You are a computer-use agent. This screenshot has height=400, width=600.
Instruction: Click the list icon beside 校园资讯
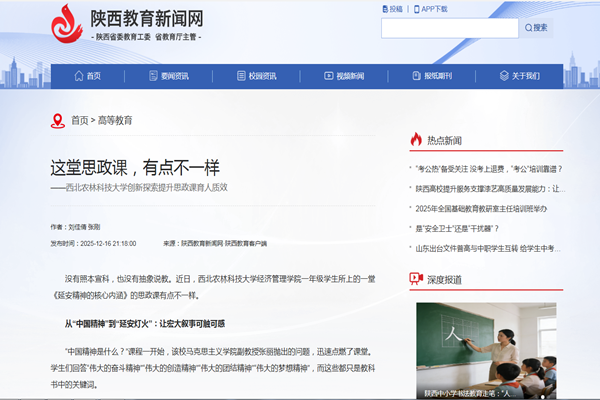click(x=241, y=76)
